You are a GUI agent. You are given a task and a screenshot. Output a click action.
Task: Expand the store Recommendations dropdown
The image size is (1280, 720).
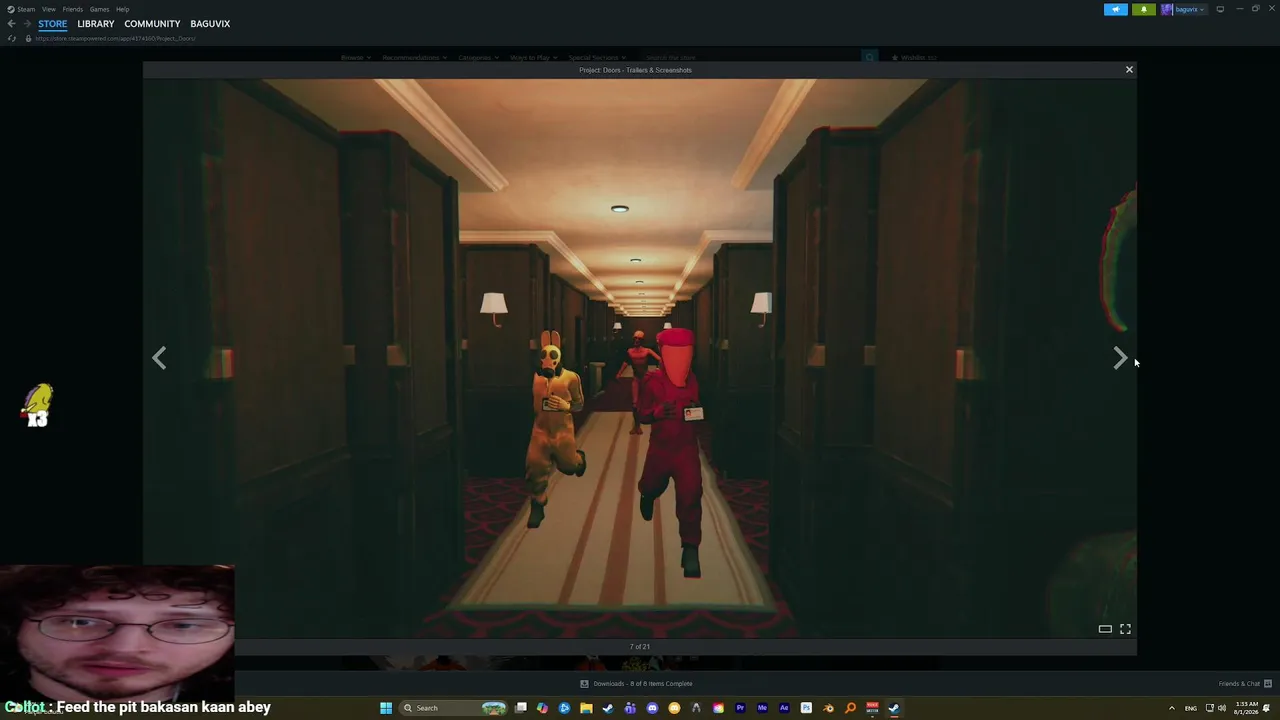click(414, 58)
